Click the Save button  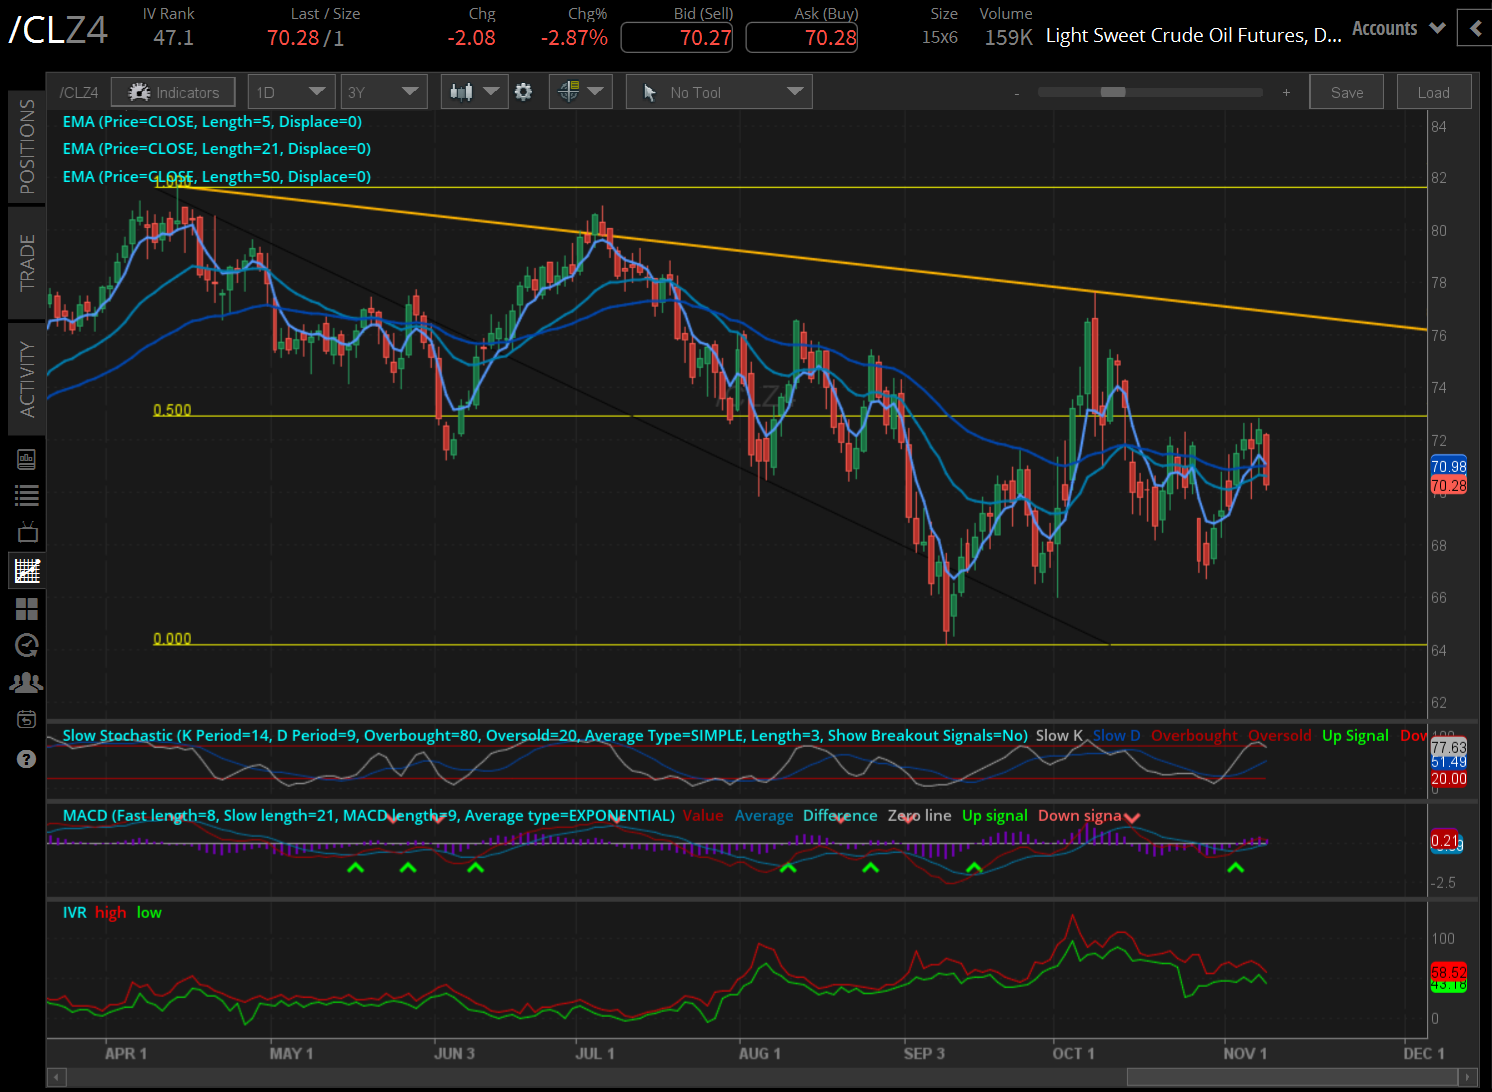tap(1346, 91)
